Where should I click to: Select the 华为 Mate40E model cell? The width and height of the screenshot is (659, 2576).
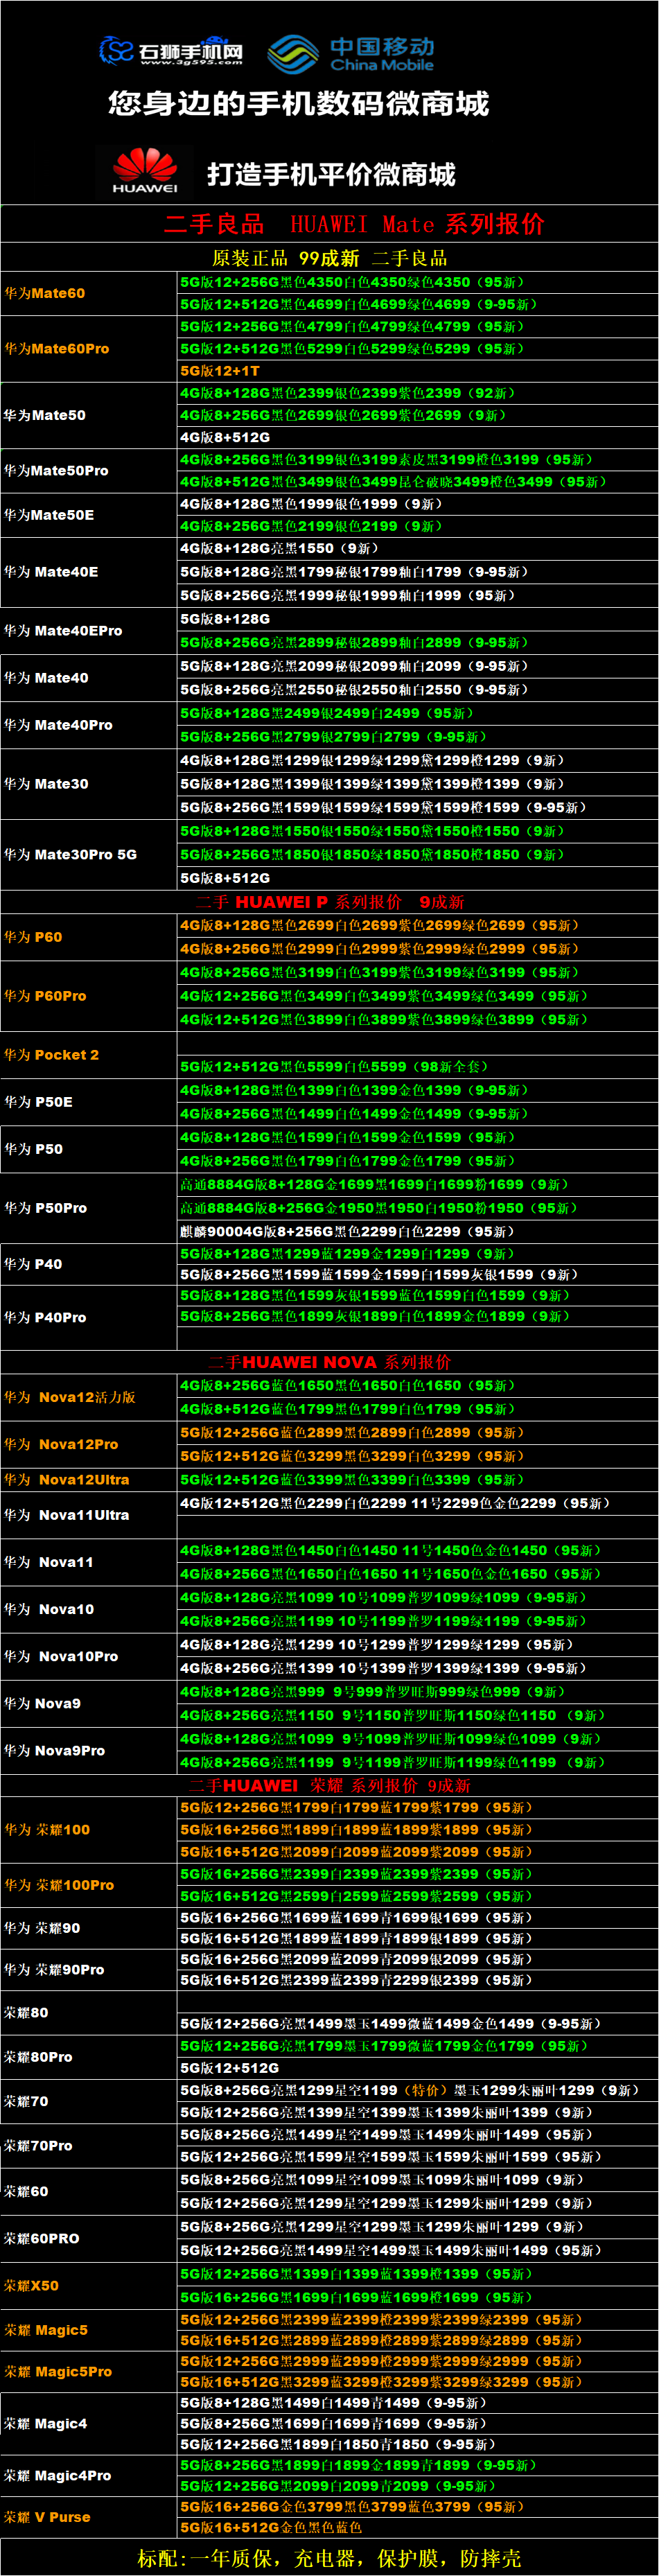click(89, 572)
